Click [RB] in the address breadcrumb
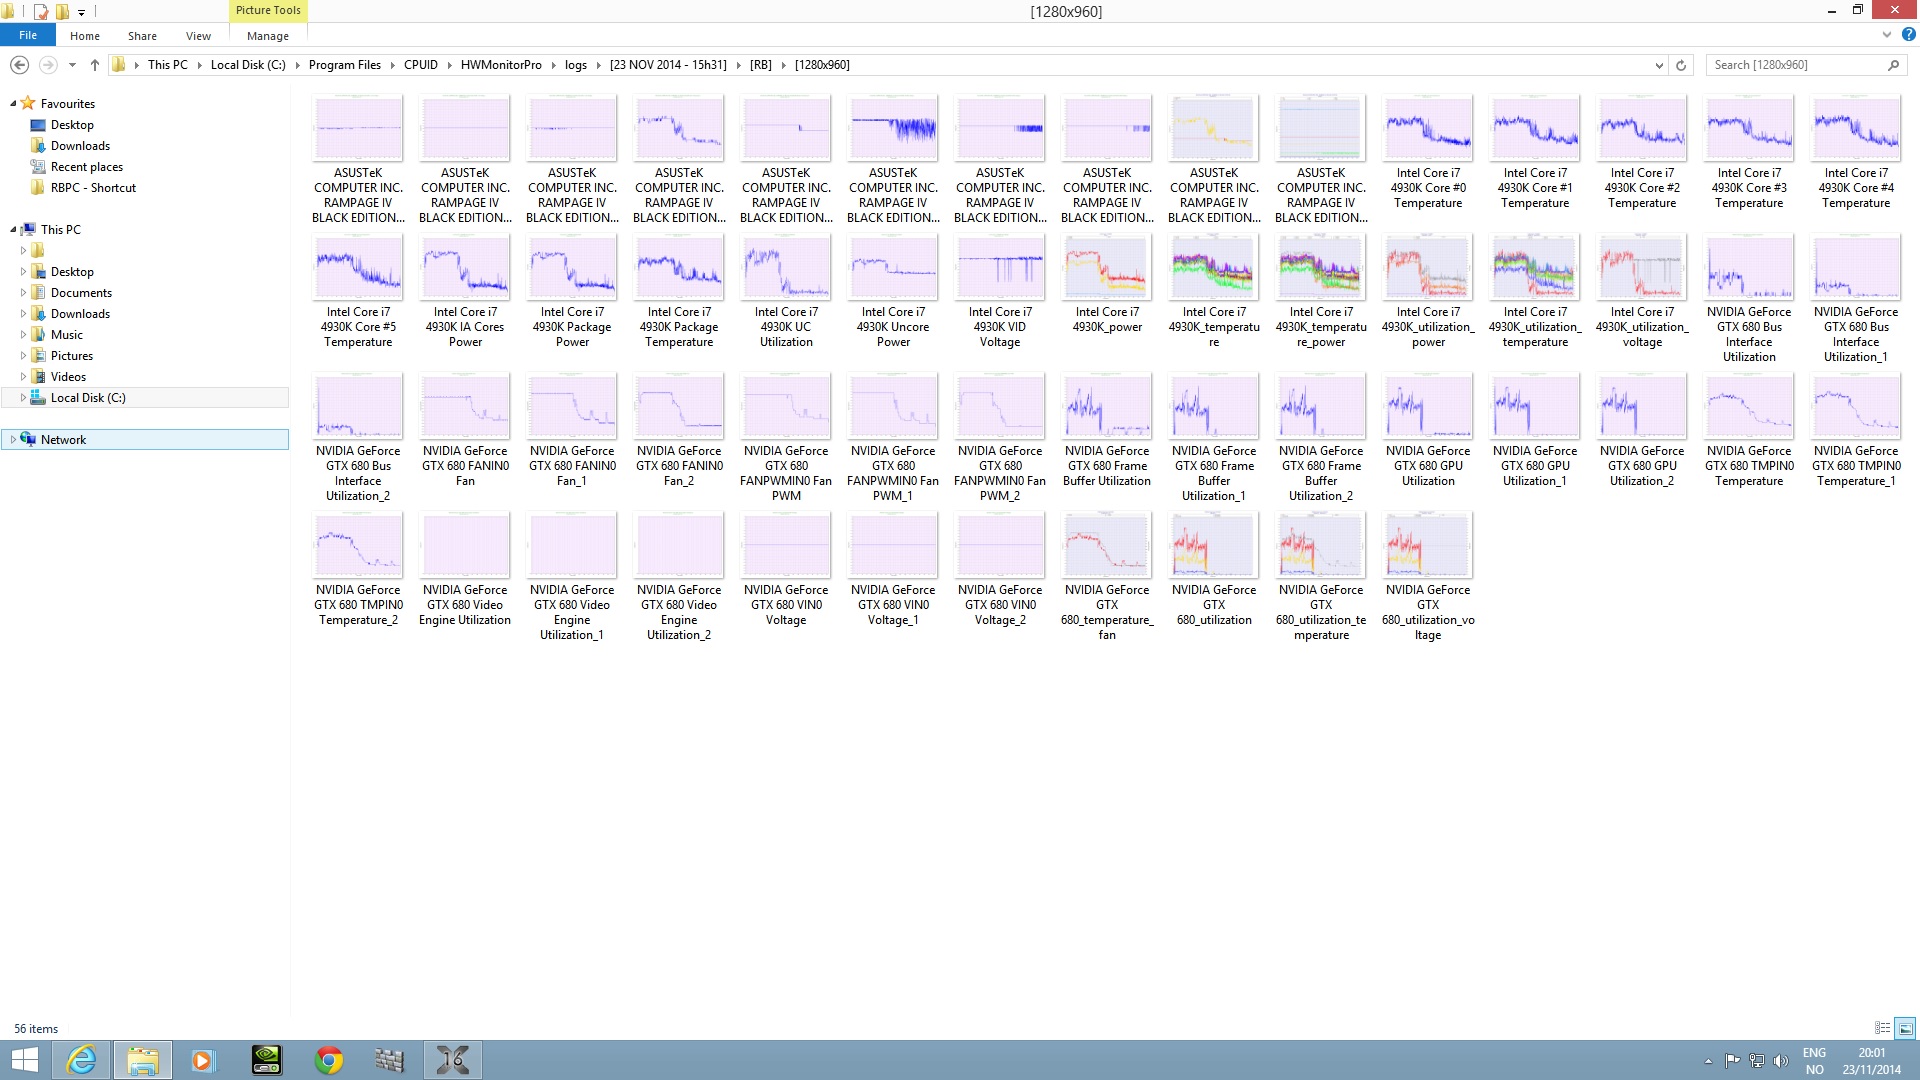This screenshot has width=1920, height=1080. pos(761,65)
